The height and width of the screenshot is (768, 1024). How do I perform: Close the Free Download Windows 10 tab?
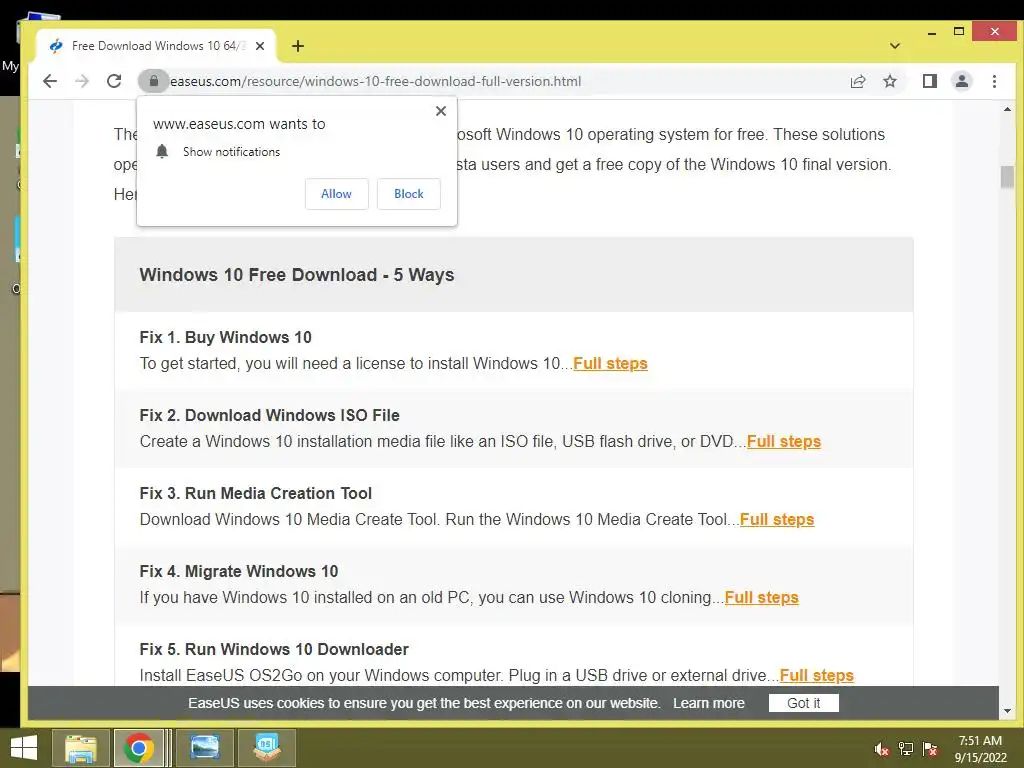(260, 46)
